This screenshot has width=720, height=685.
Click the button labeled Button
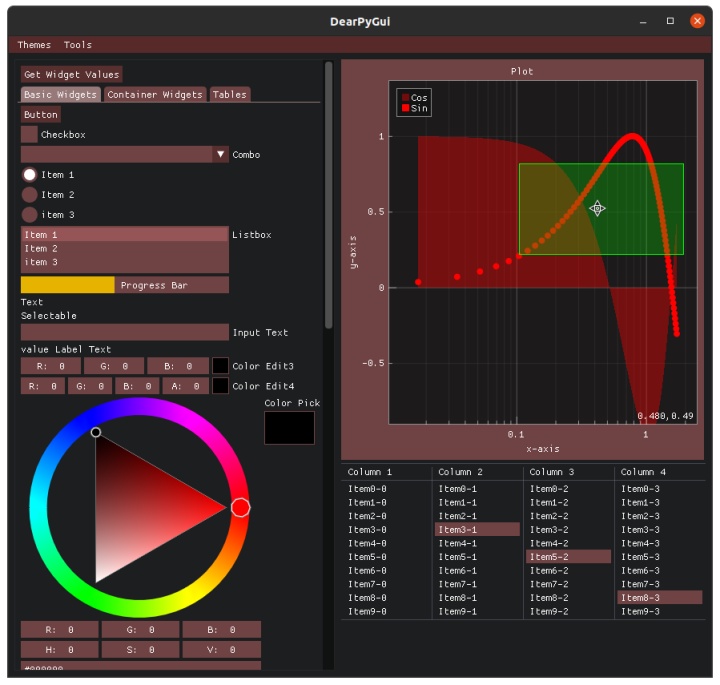click(40, 115)
